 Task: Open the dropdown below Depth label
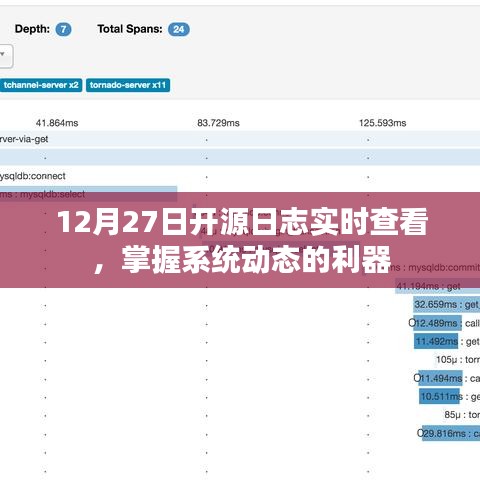coord(5,56)
